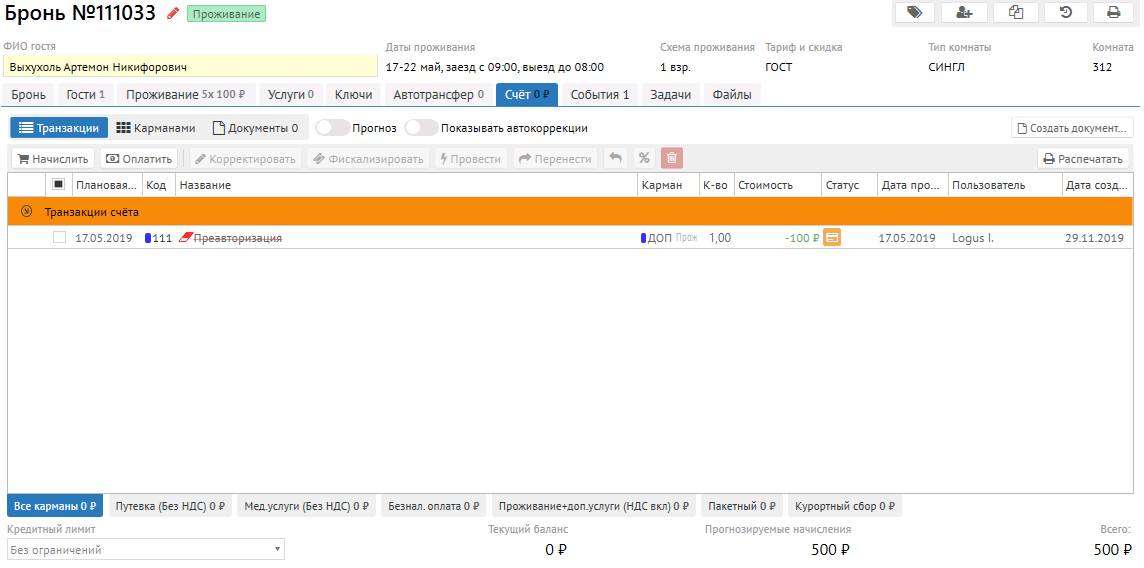The image size is (1144, 568).
Task: Select the Безнал. оплата 0 ₽ pocket
Action: point(433,506)
